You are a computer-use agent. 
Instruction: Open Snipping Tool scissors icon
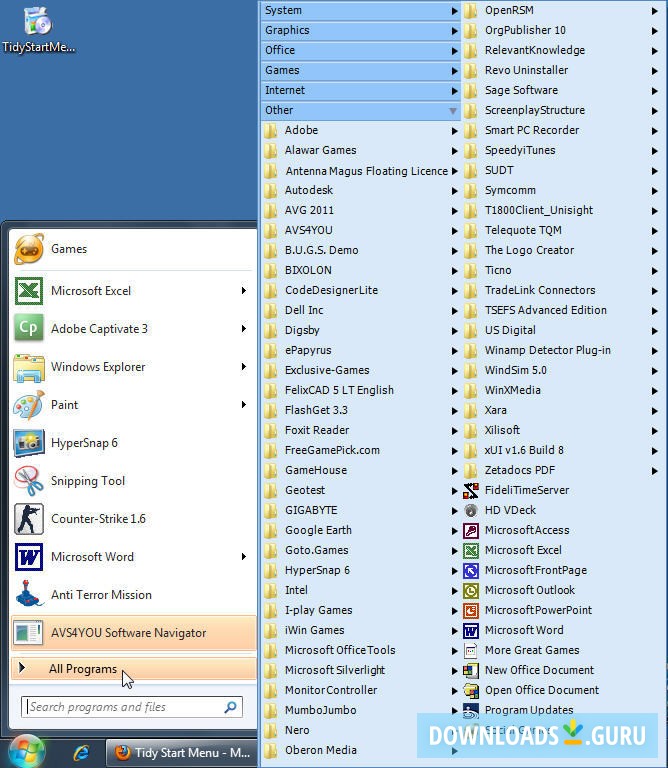[x=29, y=481]
